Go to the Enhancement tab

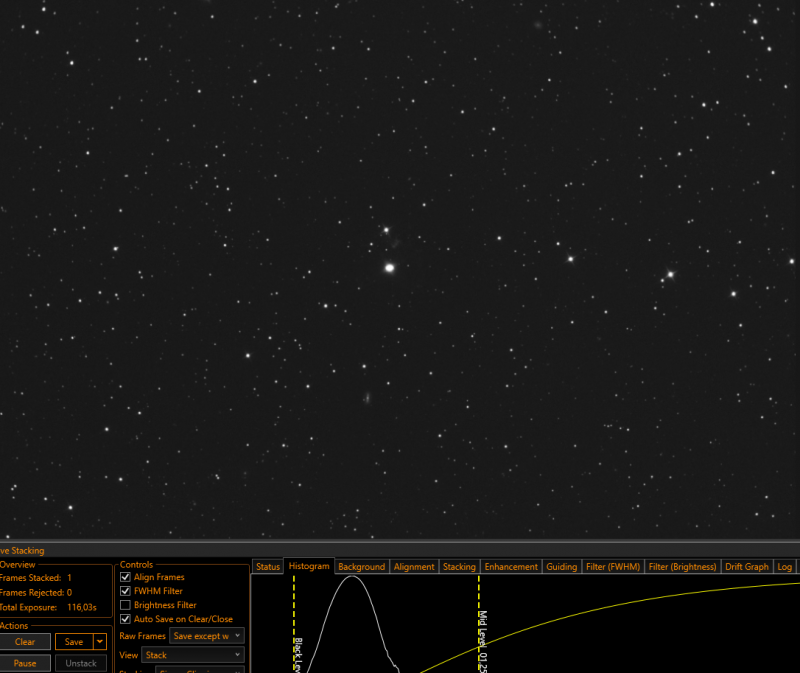511,566
